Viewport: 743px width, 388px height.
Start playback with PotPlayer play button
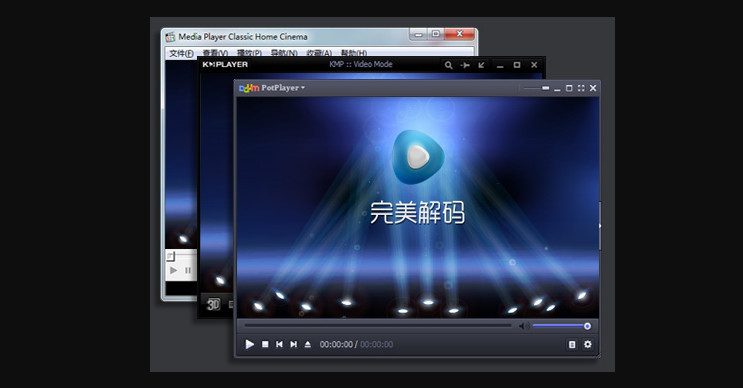[x=250, y=344]
